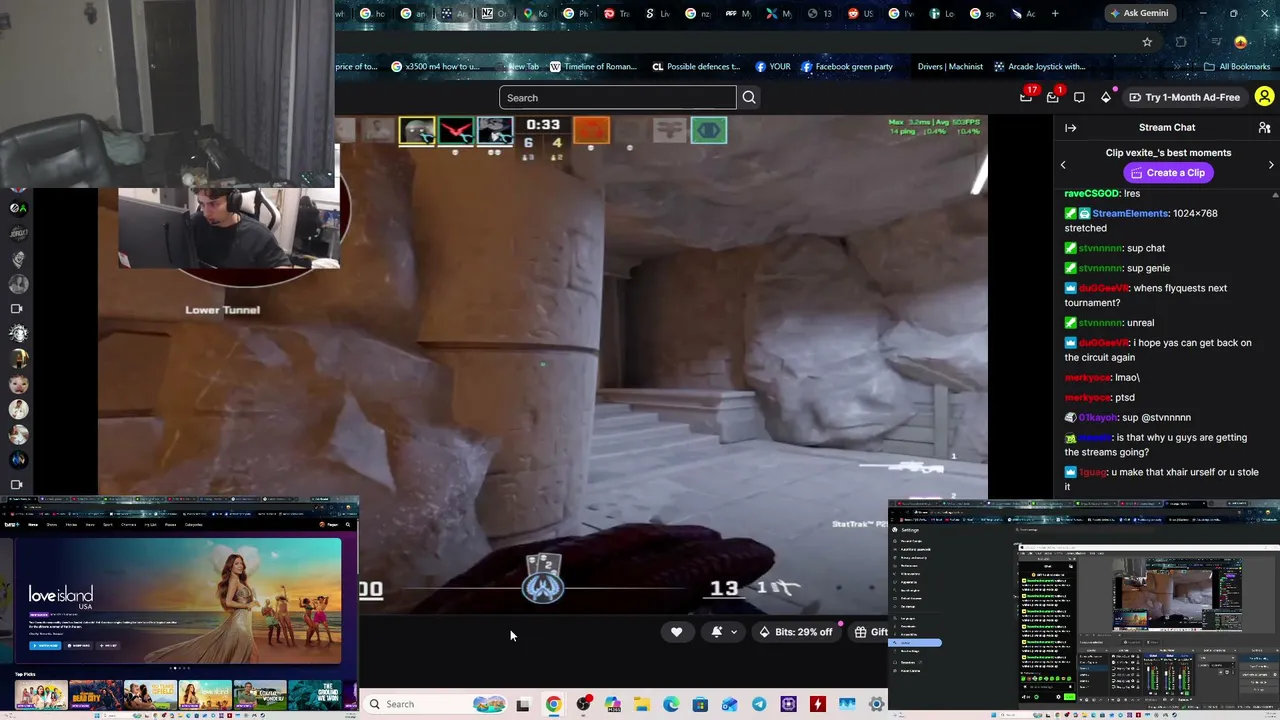Open the 'Facebook green party' bookmark
Image resolution: width=1280 pixels, height=720 pixels.
coord(846,67)
